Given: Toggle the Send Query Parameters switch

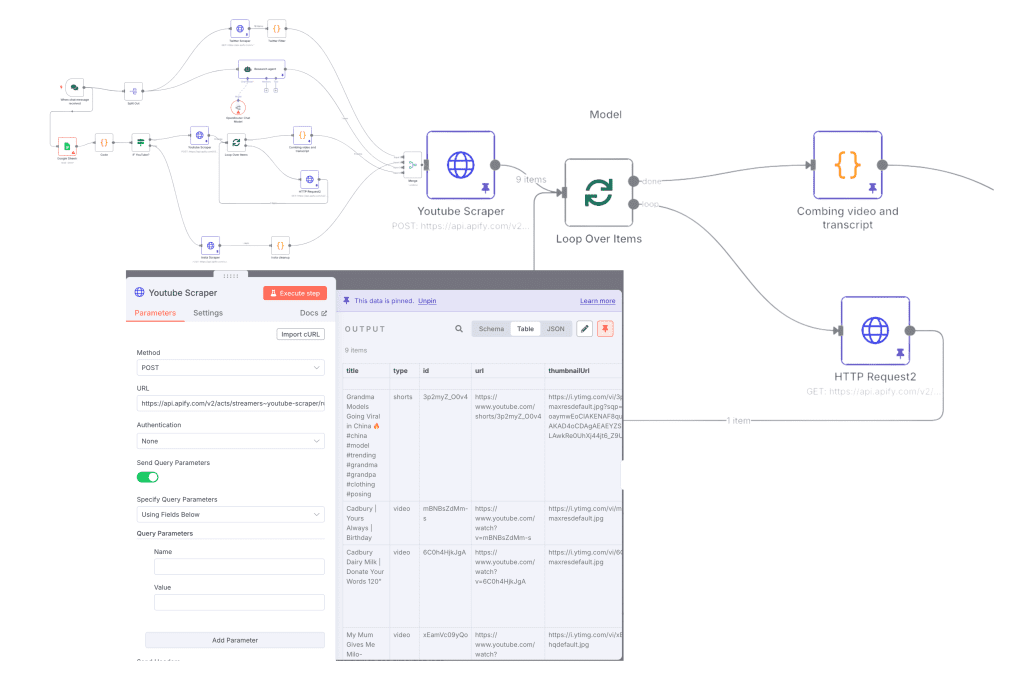Looking at the screenshot, I should point(148,477).
